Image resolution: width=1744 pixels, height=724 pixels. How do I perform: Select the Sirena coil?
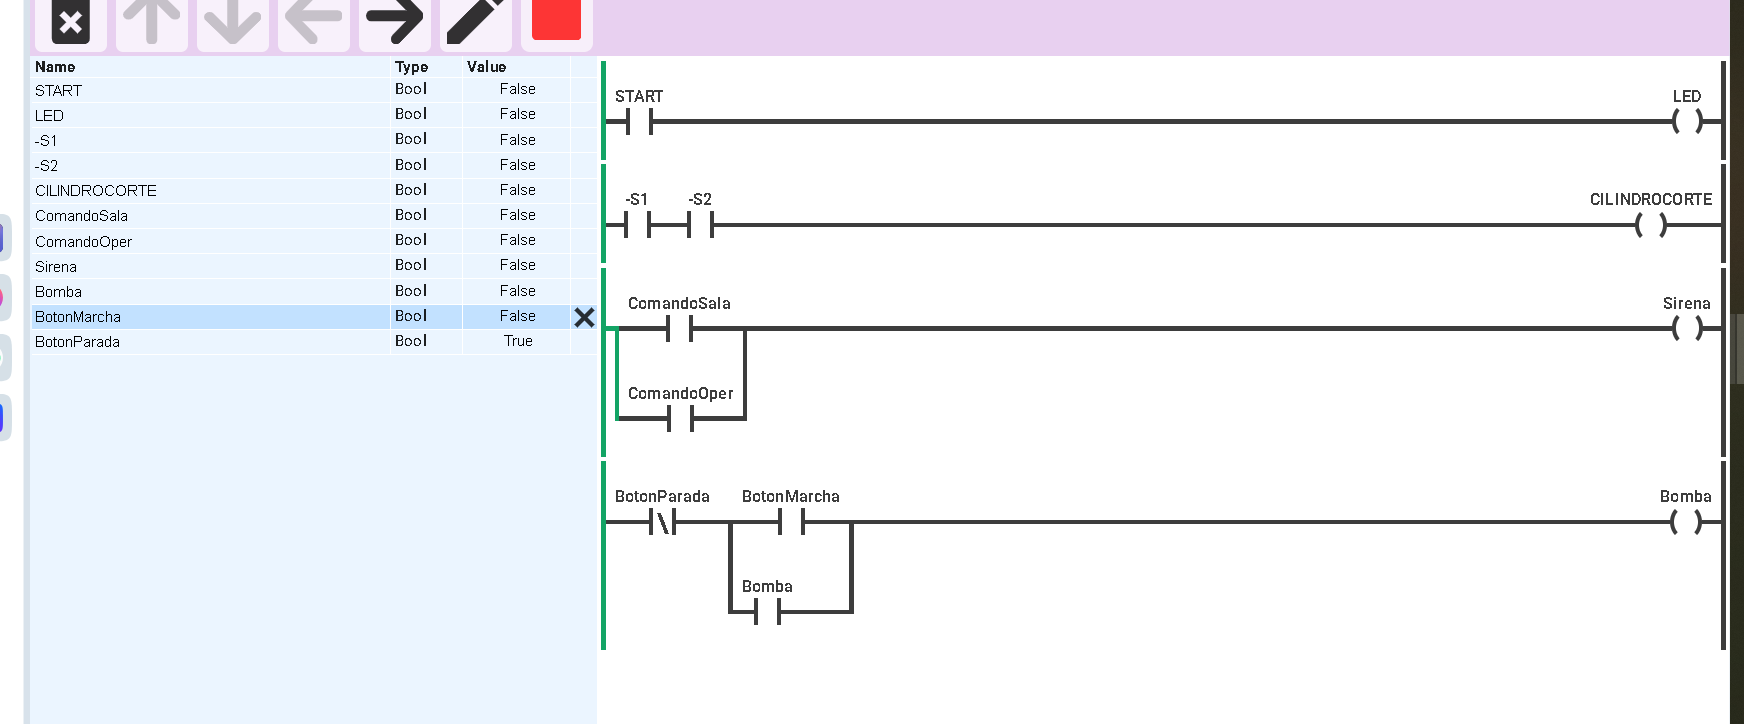[x=1687, y=328]
